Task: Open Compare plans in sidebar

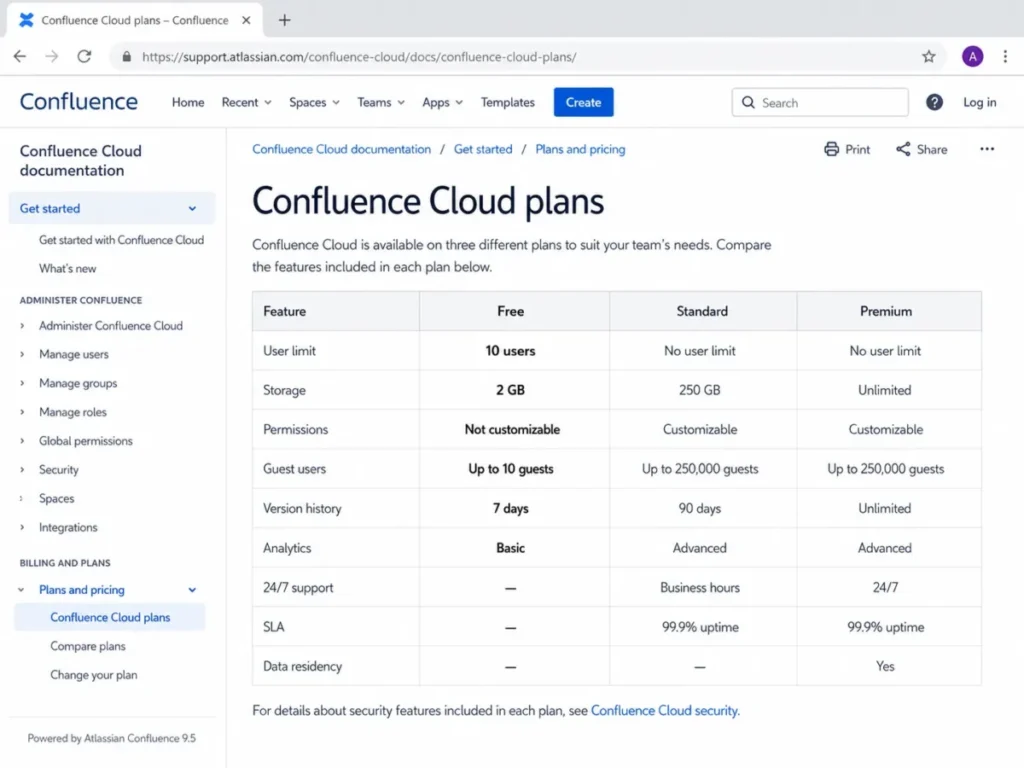Action: point(88,646)
